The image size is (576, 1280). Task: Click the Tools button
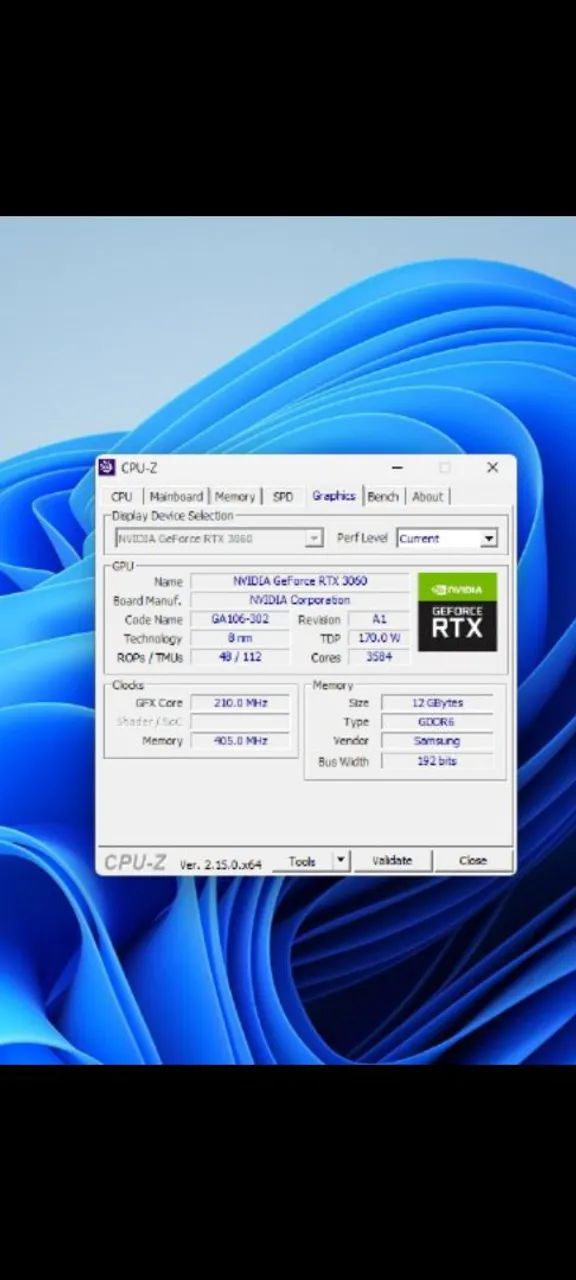point(302,860)
